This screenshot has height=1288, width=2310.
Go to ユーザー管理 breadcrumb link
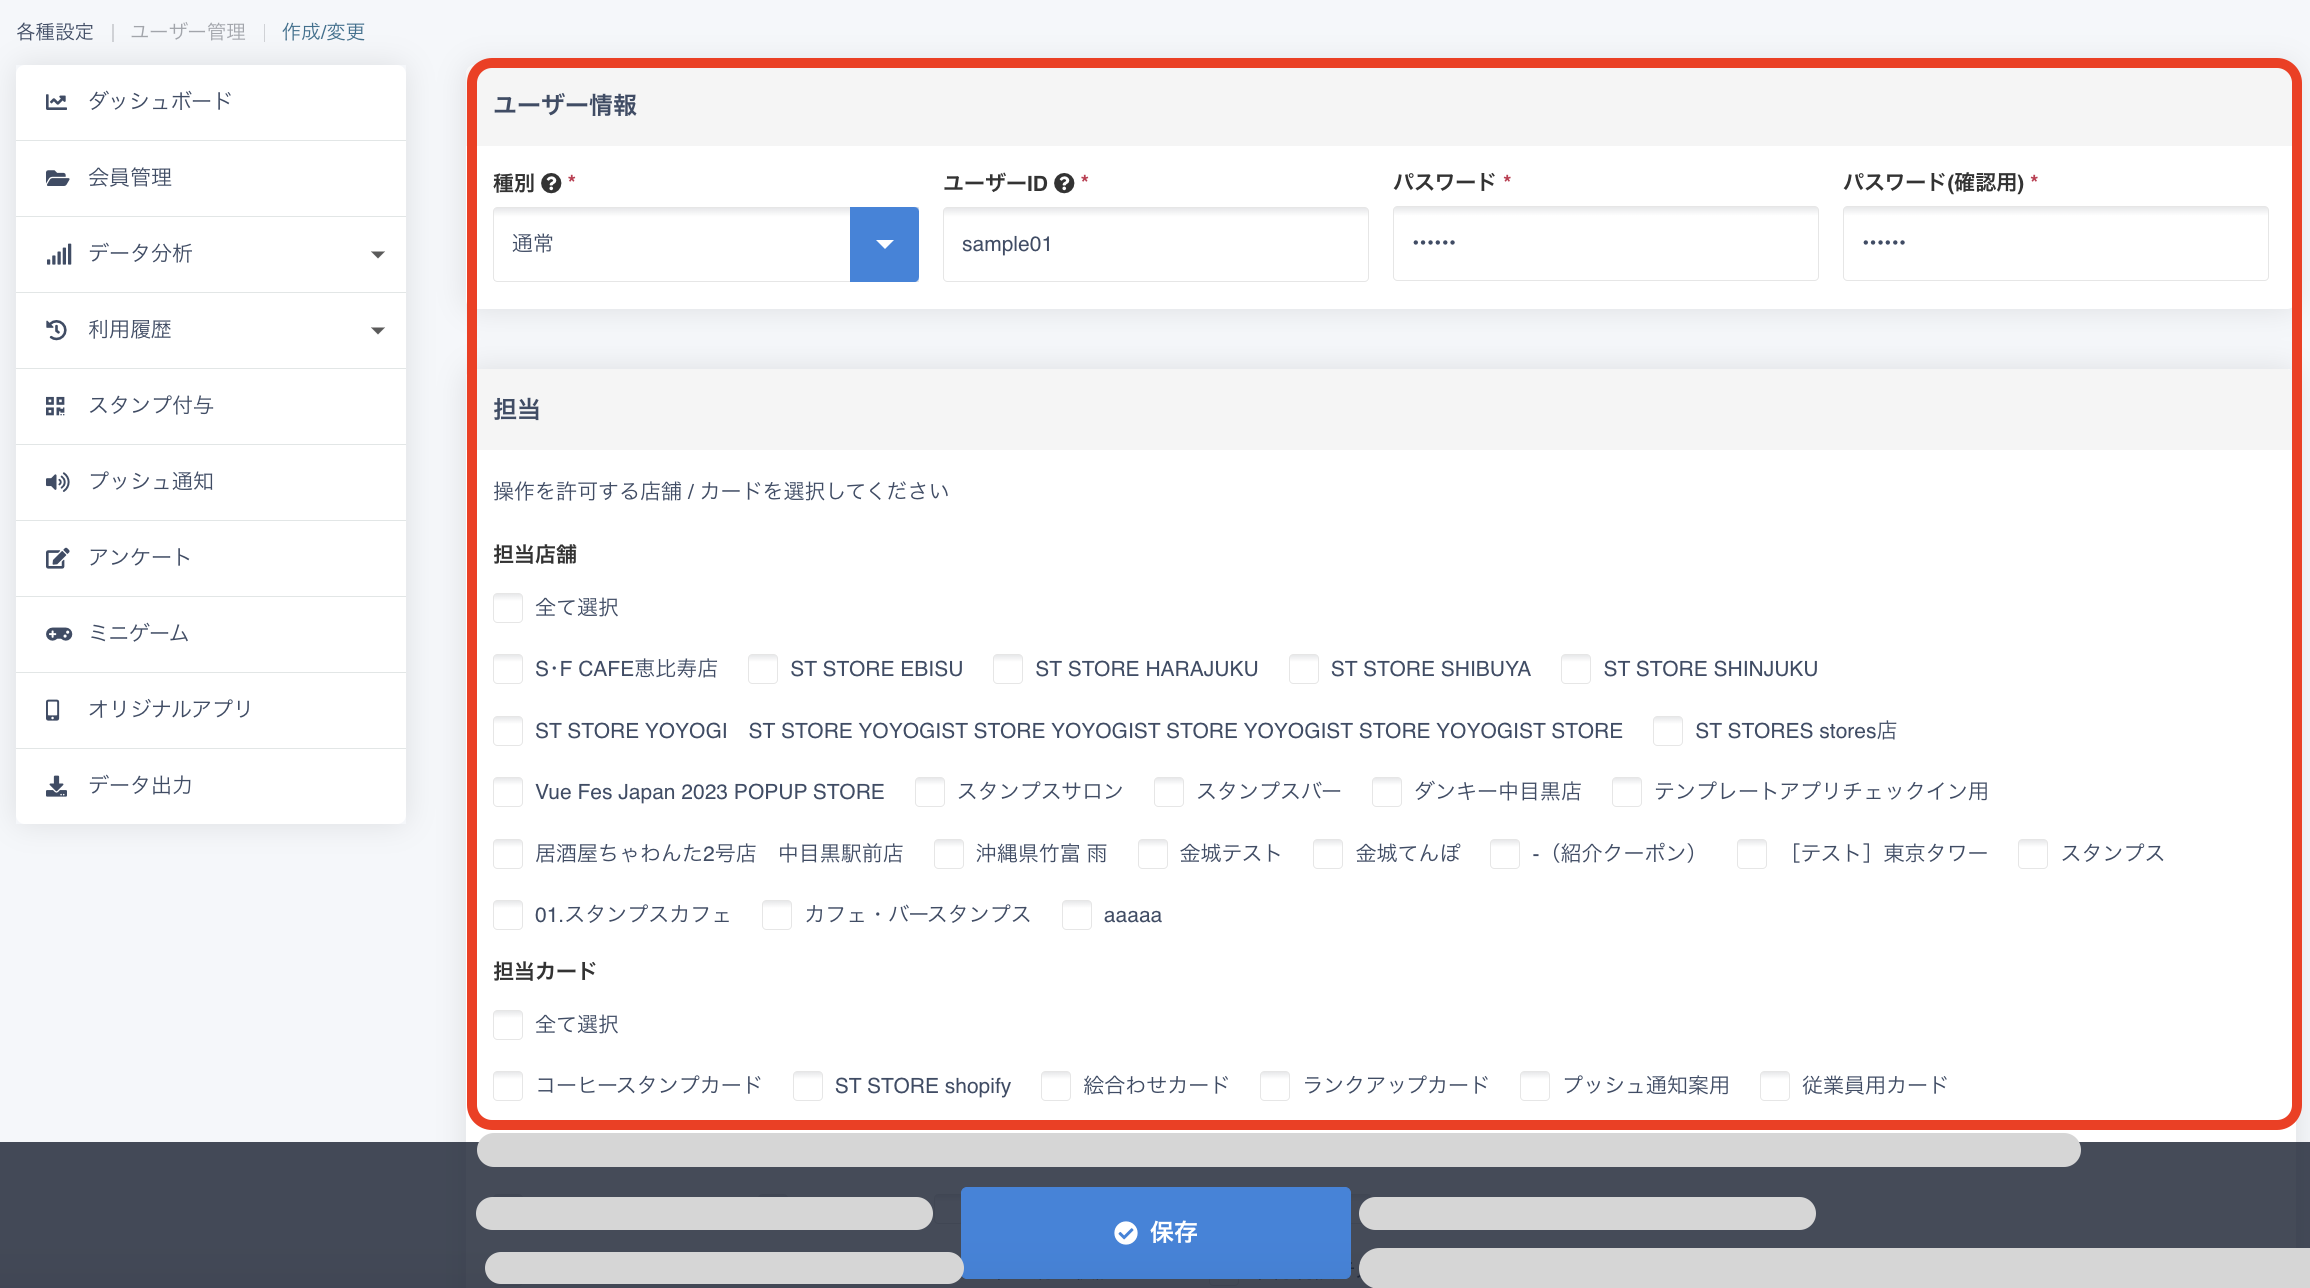[188, 32]
